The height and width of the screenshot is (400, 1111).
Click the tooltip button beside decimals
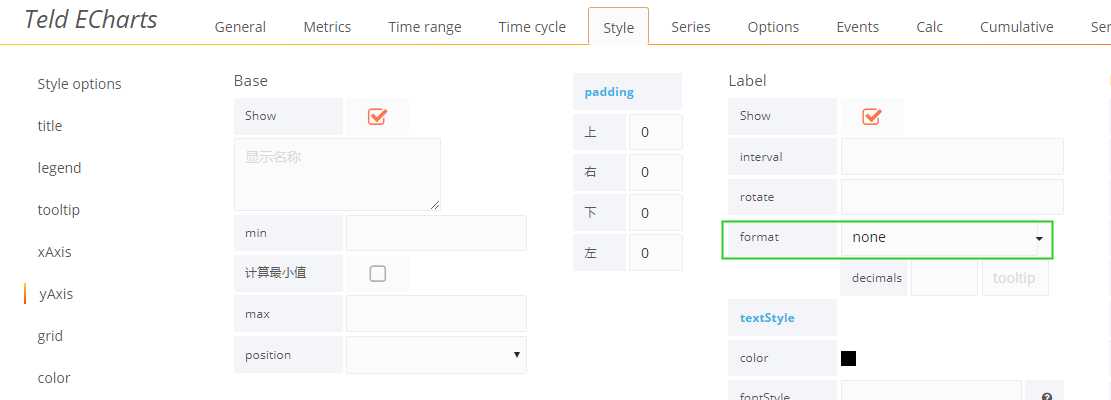coord(1015,278)
